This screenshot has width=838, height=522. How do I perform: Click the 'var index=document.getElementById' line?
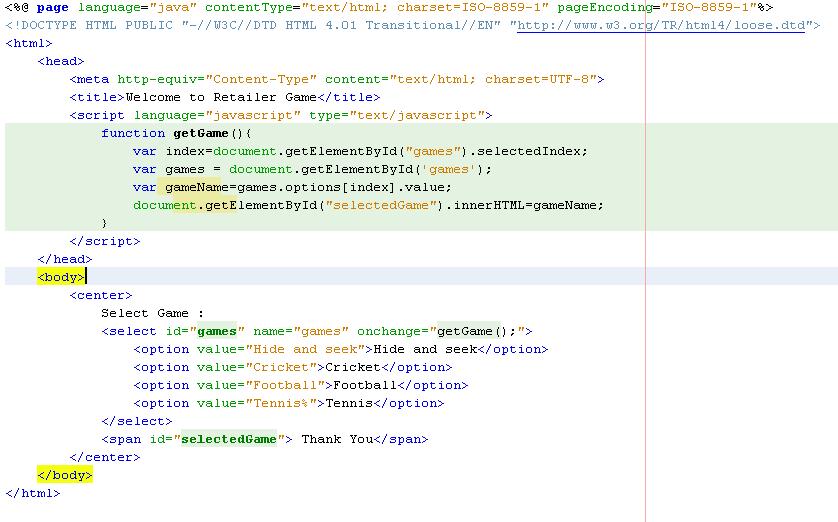click(360, 151)
